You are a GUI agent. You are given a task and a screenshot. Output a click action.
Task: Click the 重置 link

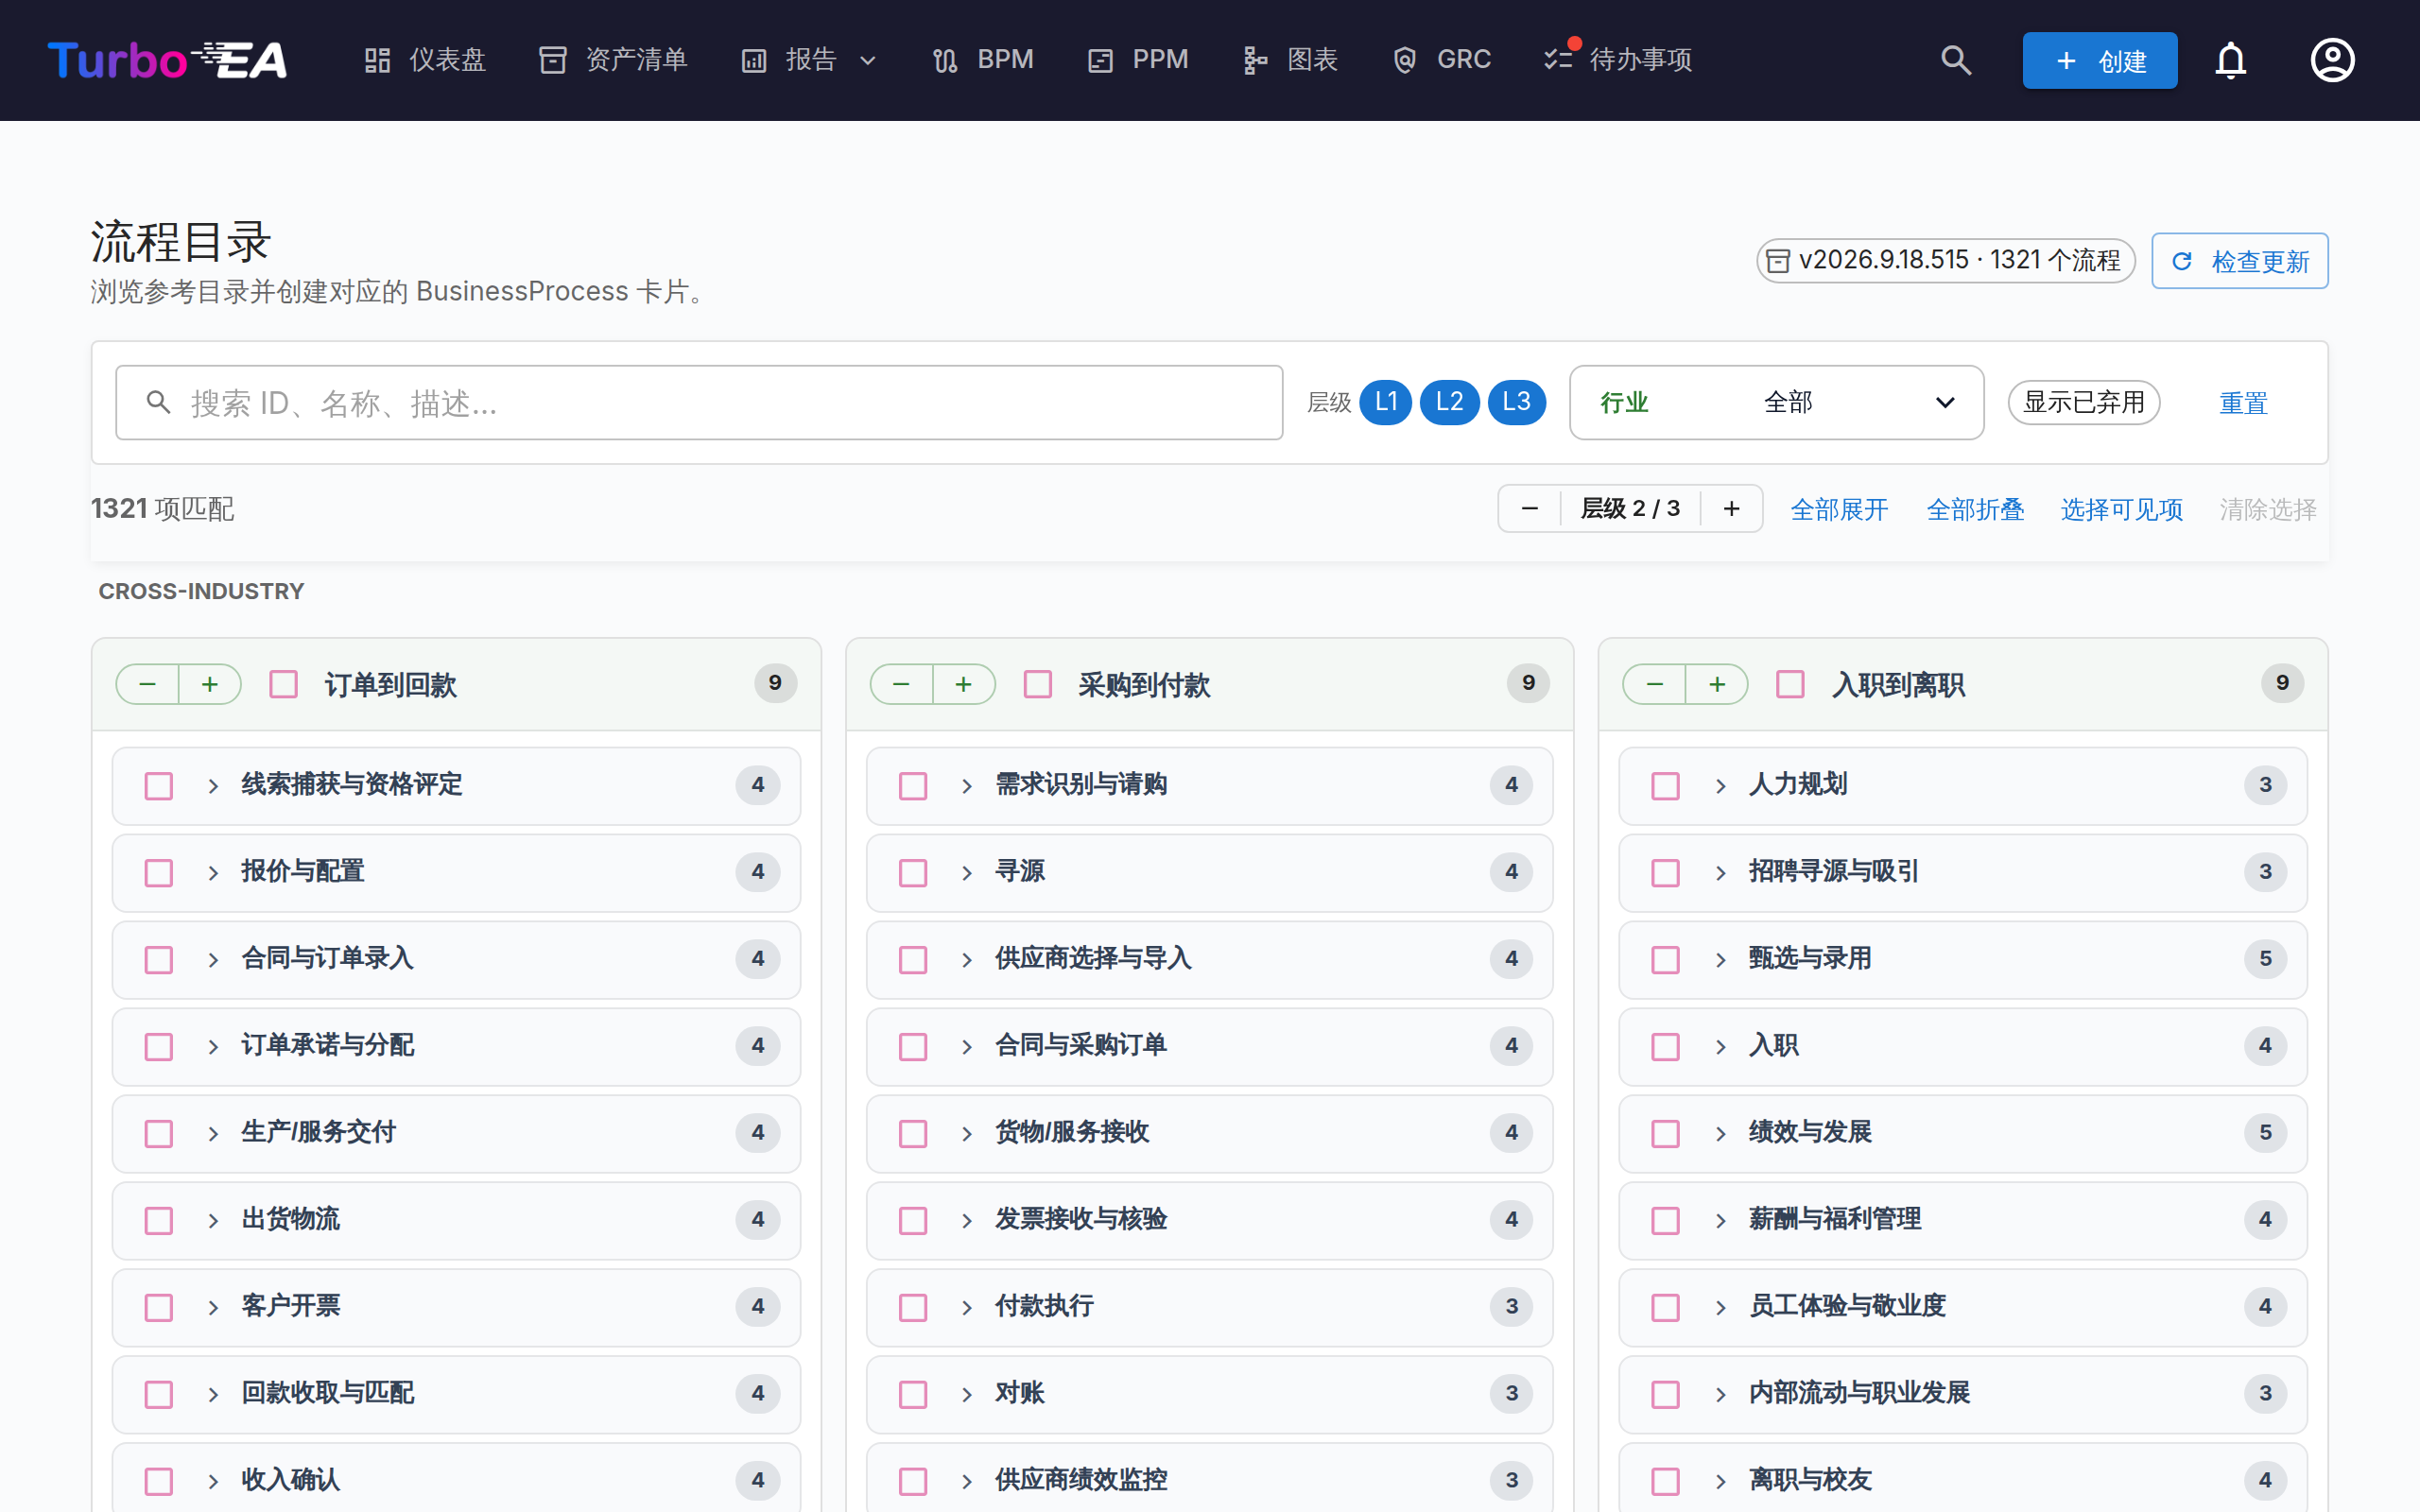pyautogui.click(x=2243, y=403)
